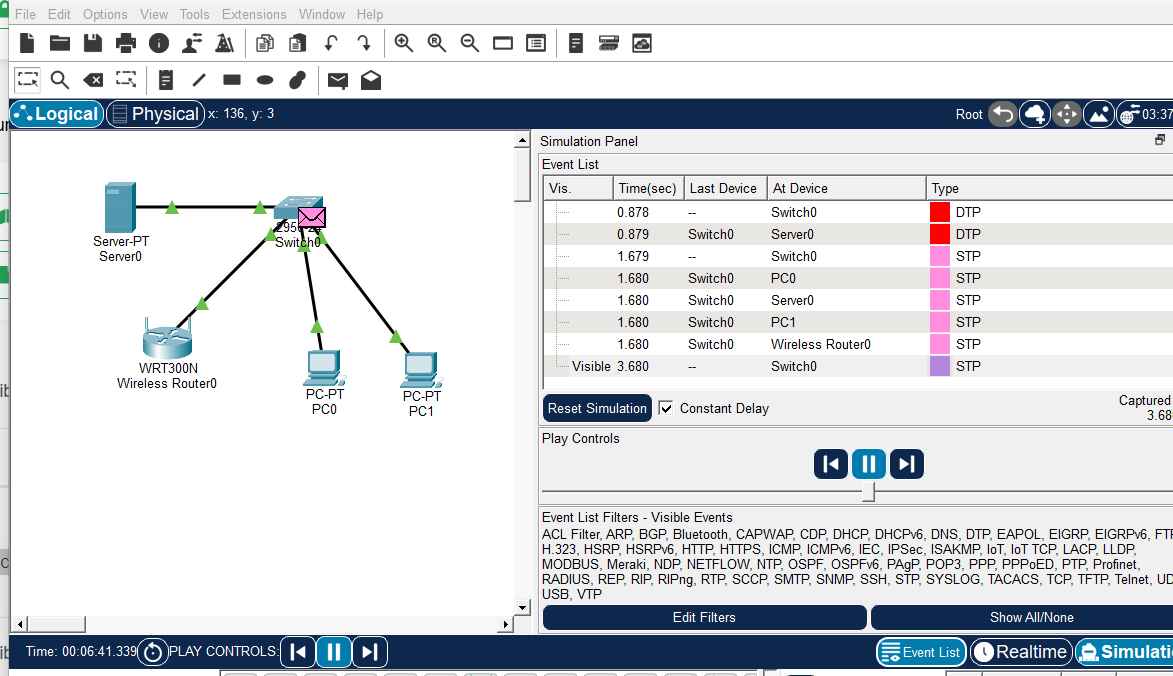Toggle Constant Delay checkbox
The image size is (1173, 676).
tap(665, 408)
